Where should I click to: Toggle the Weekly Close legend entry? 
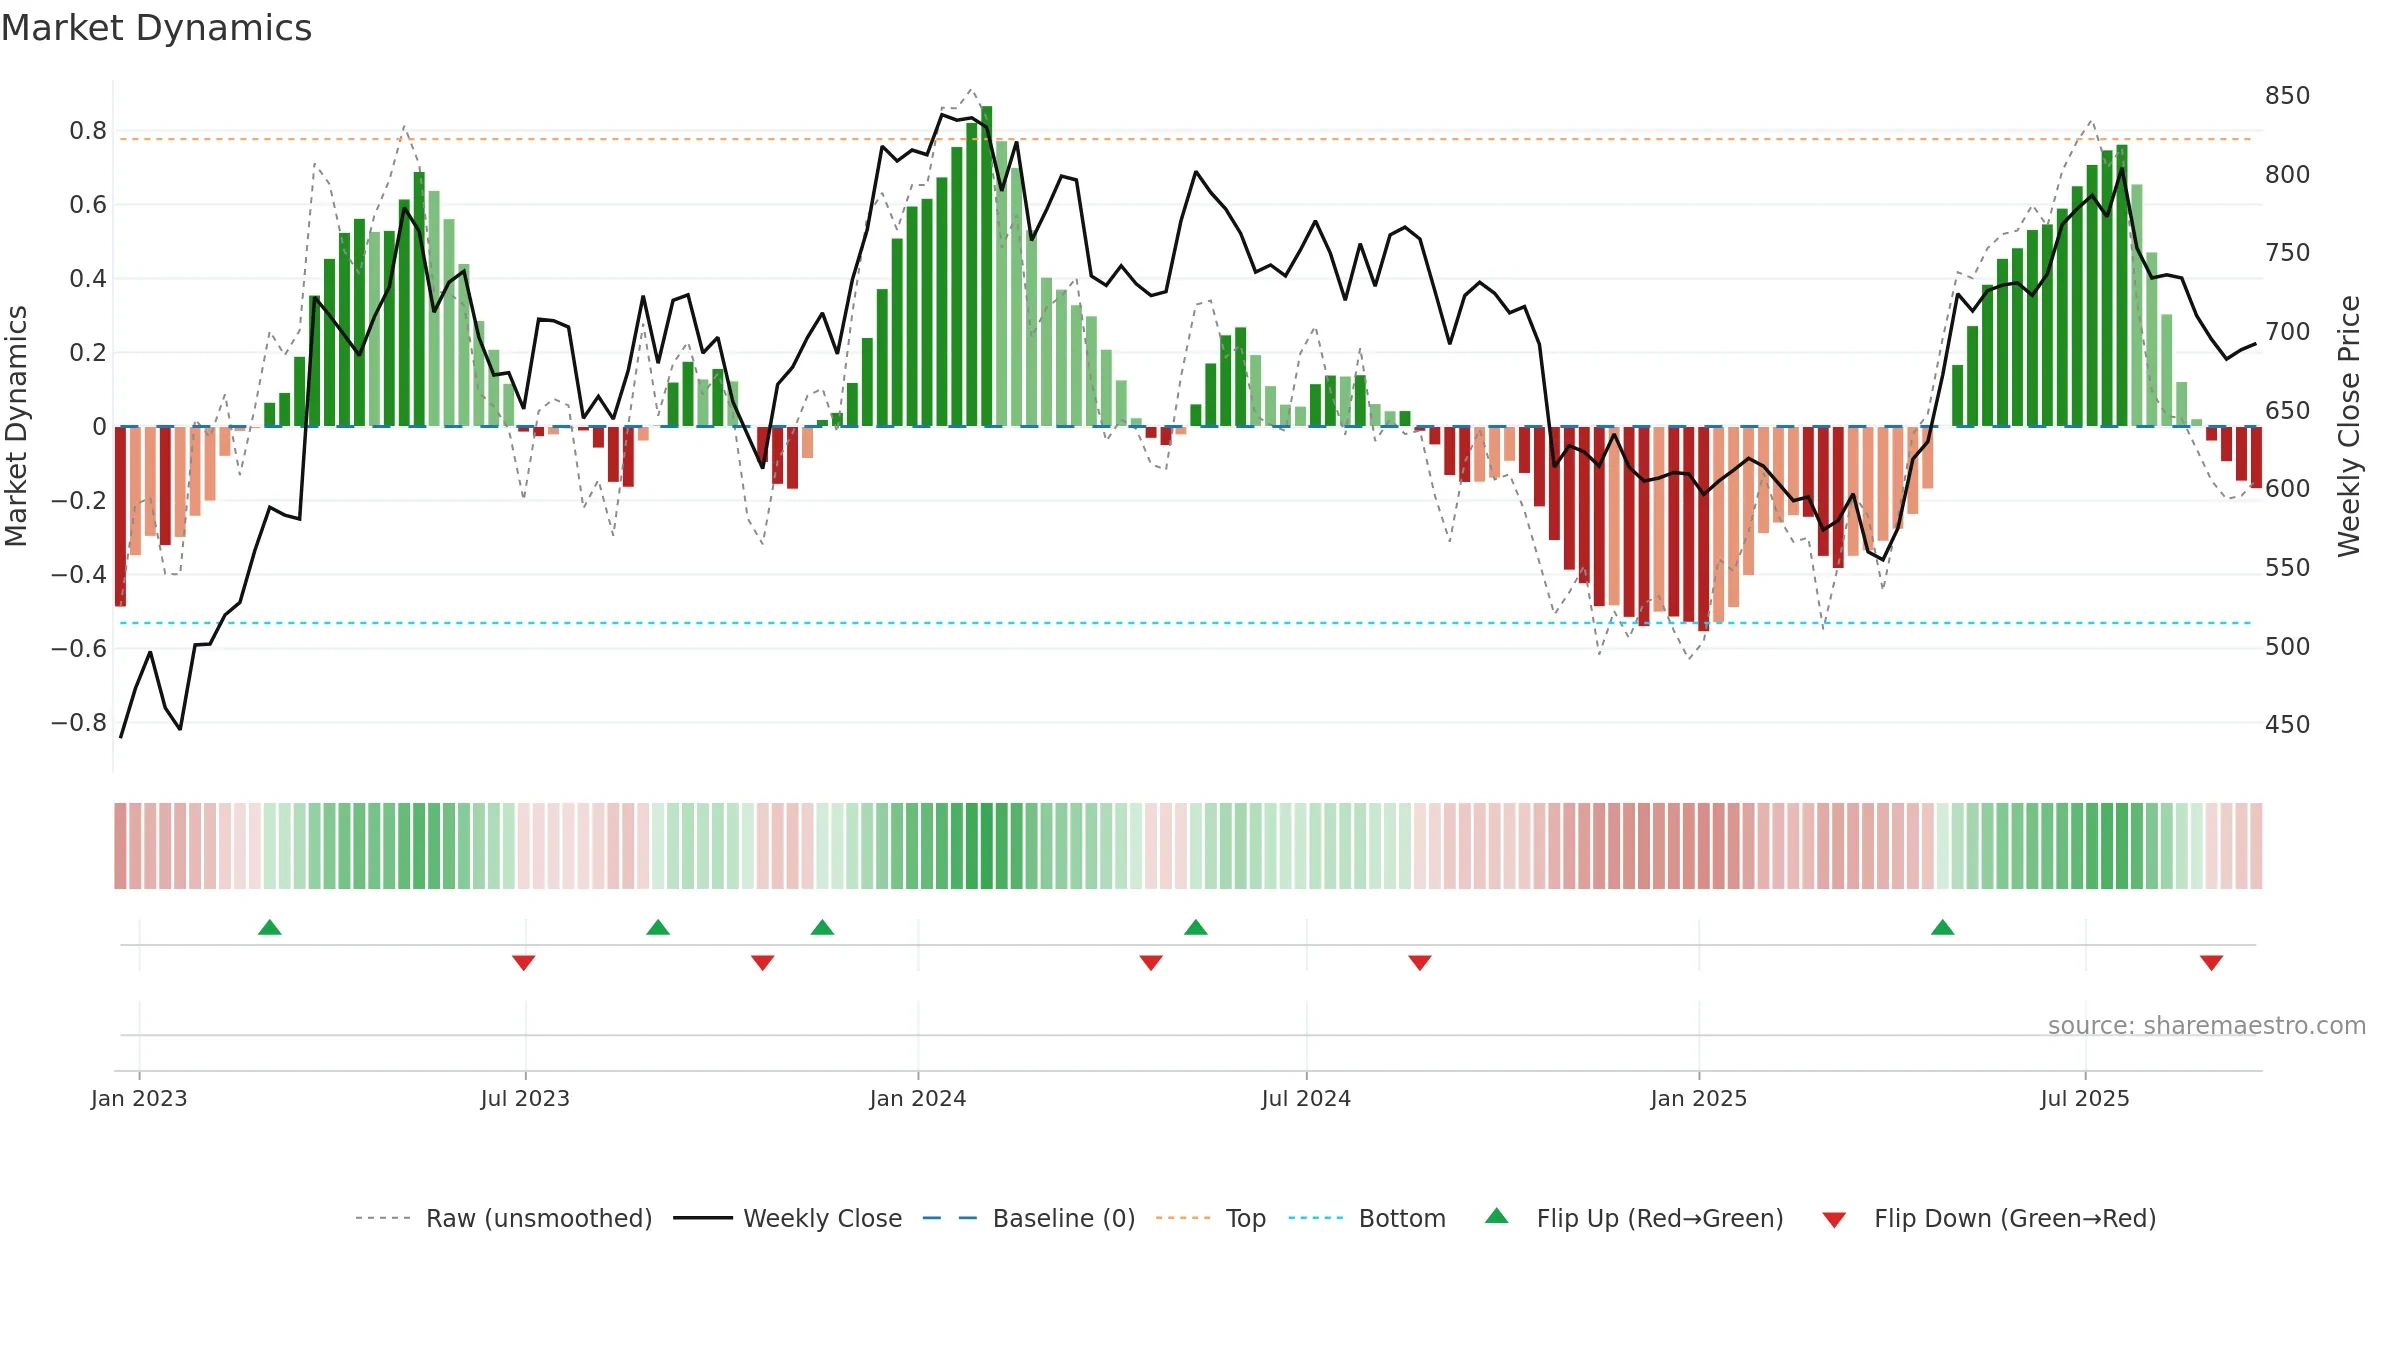[787, 1218]
